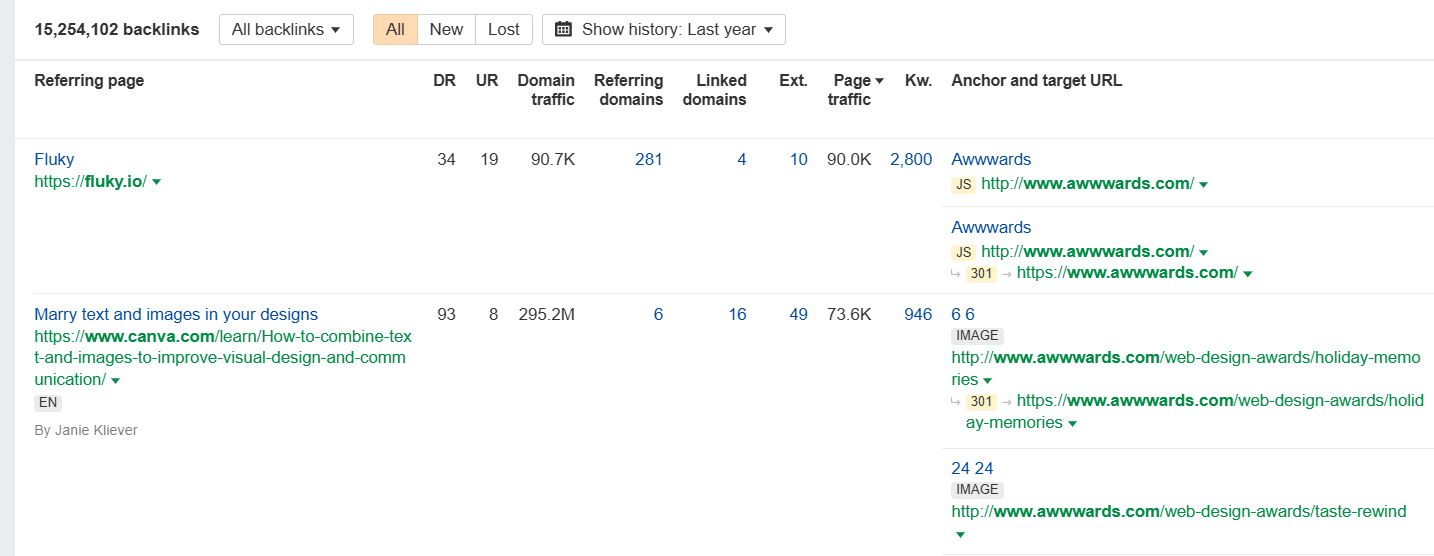
Task: Open 4 linked domains link for Fluky
Action: click(x=742, y=159)
